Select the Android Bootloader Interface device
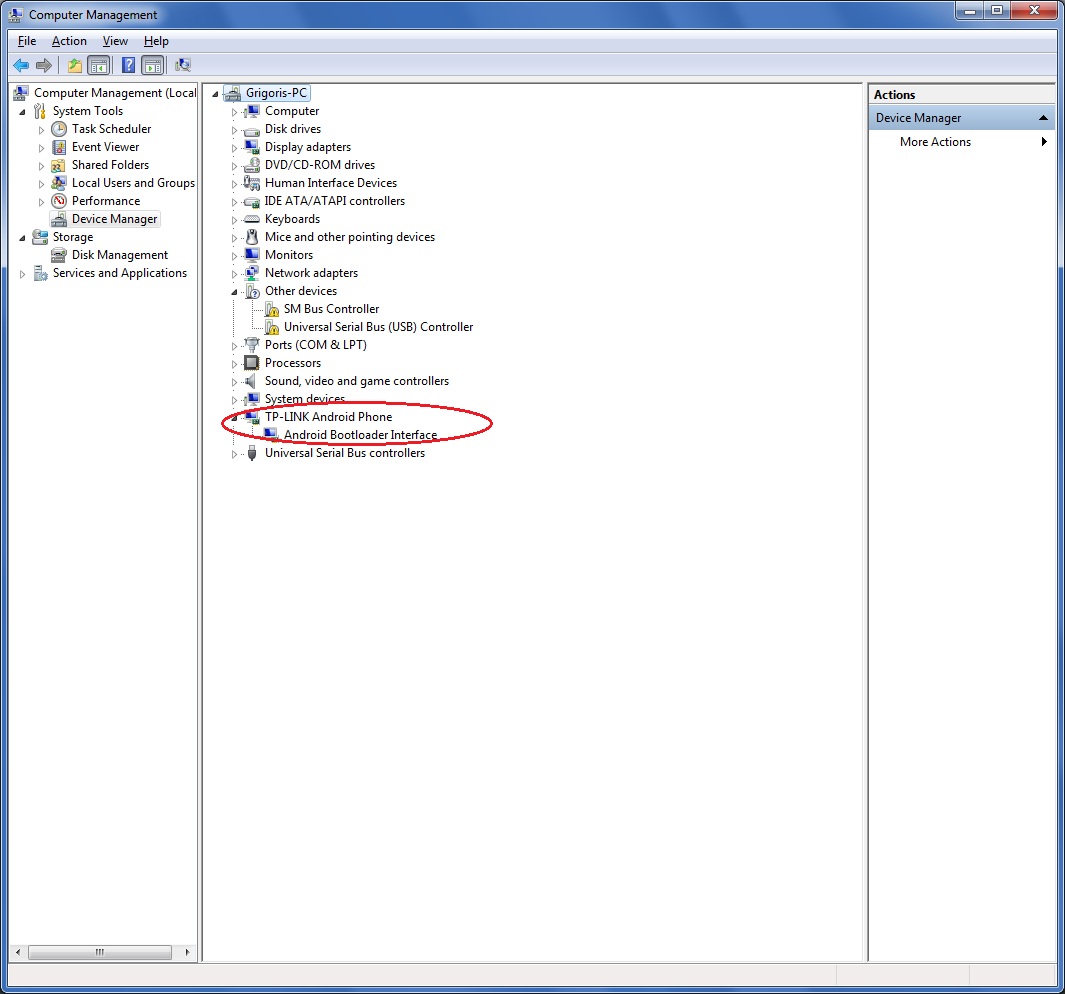Viewport: 1065px width, 994px height. (x=360, y=435)
